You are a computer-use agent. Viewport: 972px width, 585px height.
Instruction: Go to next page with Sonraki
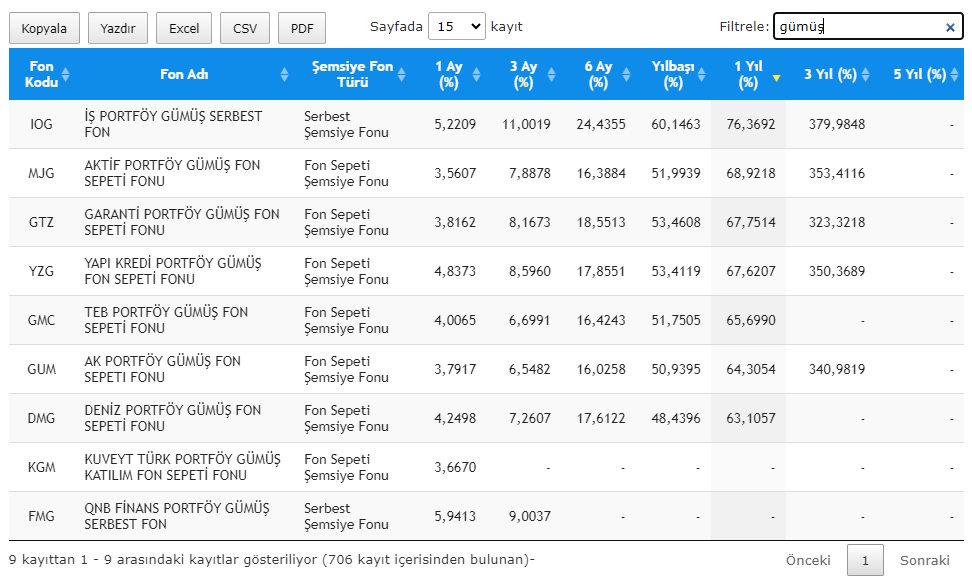(x=924, y=560)
